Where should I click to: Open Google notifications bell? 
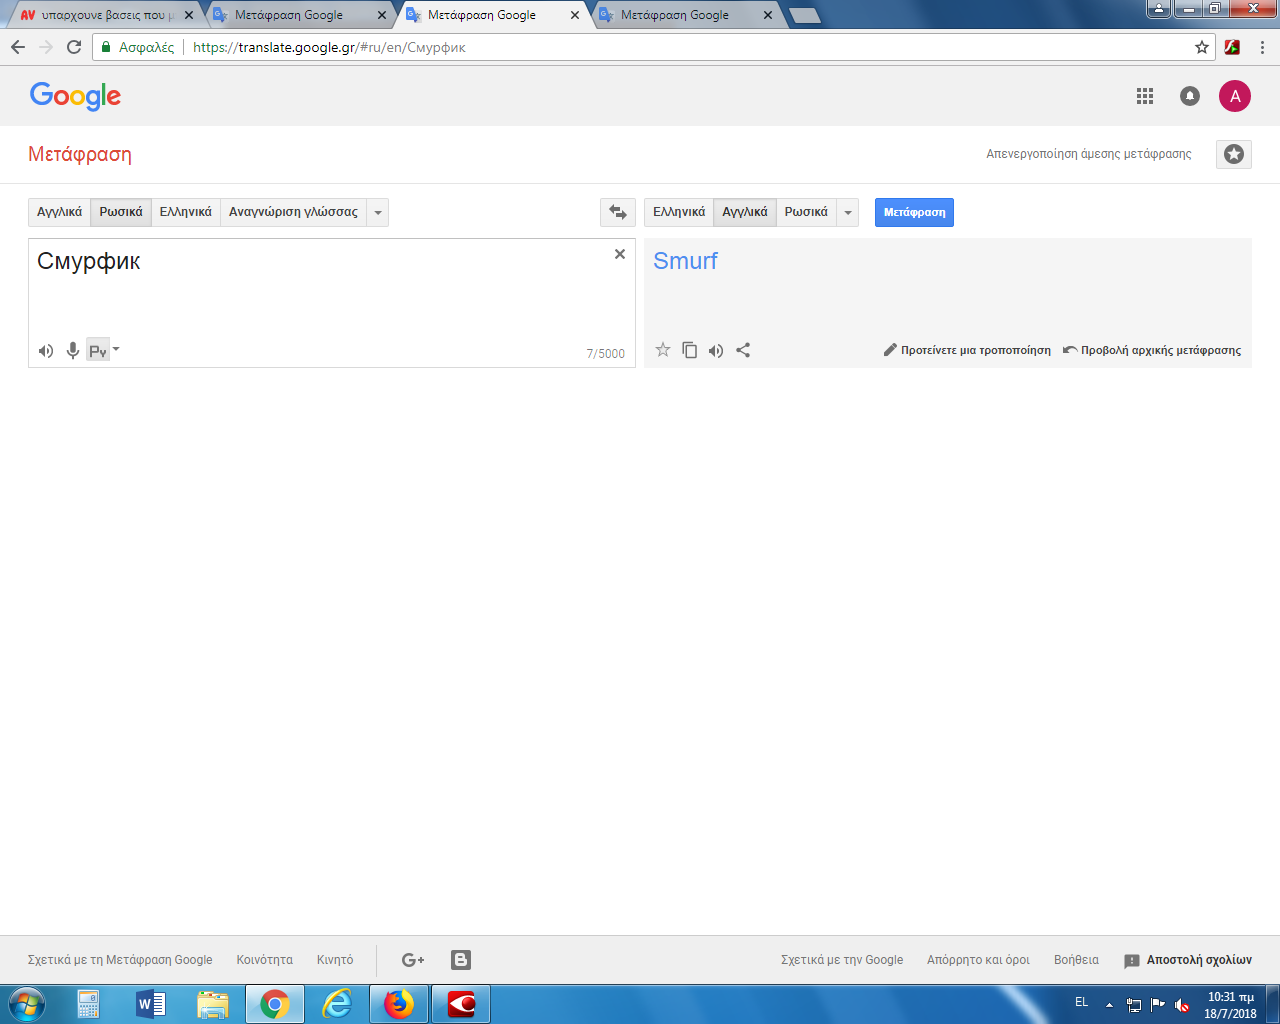coord(1190,96)
